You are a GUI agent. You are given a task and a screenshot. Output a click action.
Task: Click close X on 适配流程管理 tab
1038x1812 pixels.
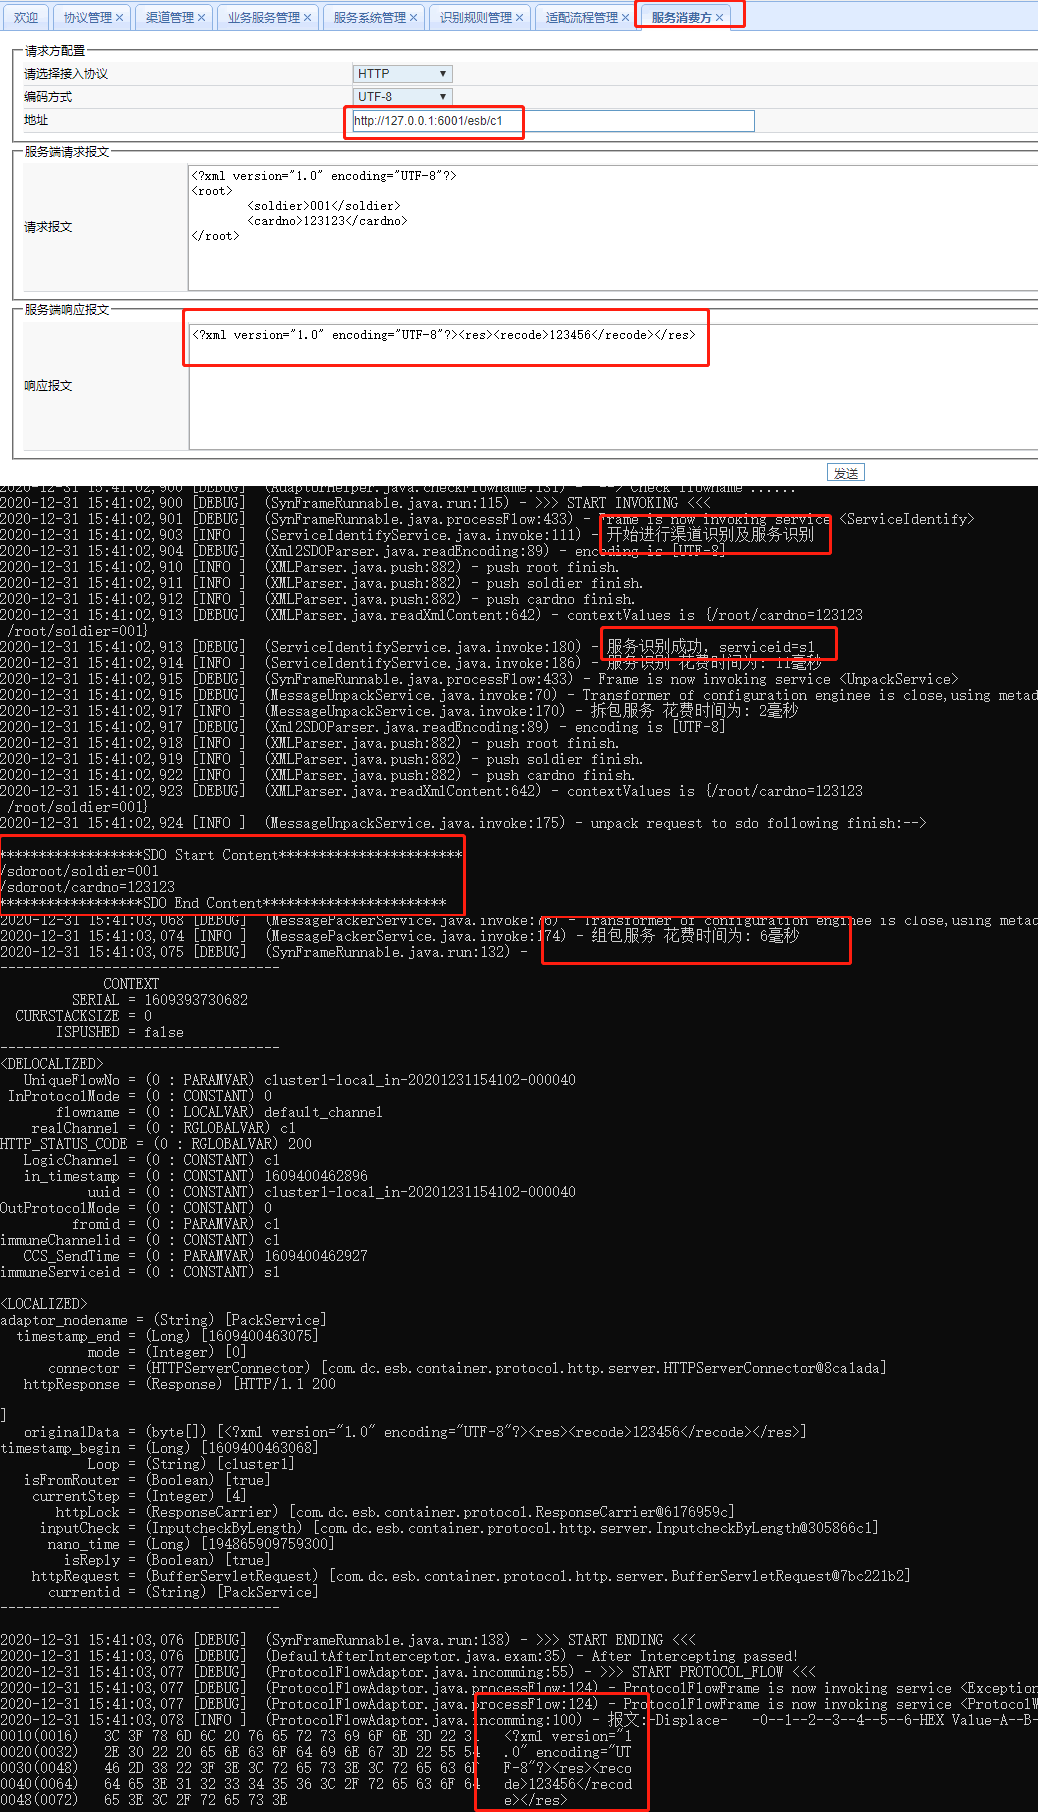coord(625,18)
